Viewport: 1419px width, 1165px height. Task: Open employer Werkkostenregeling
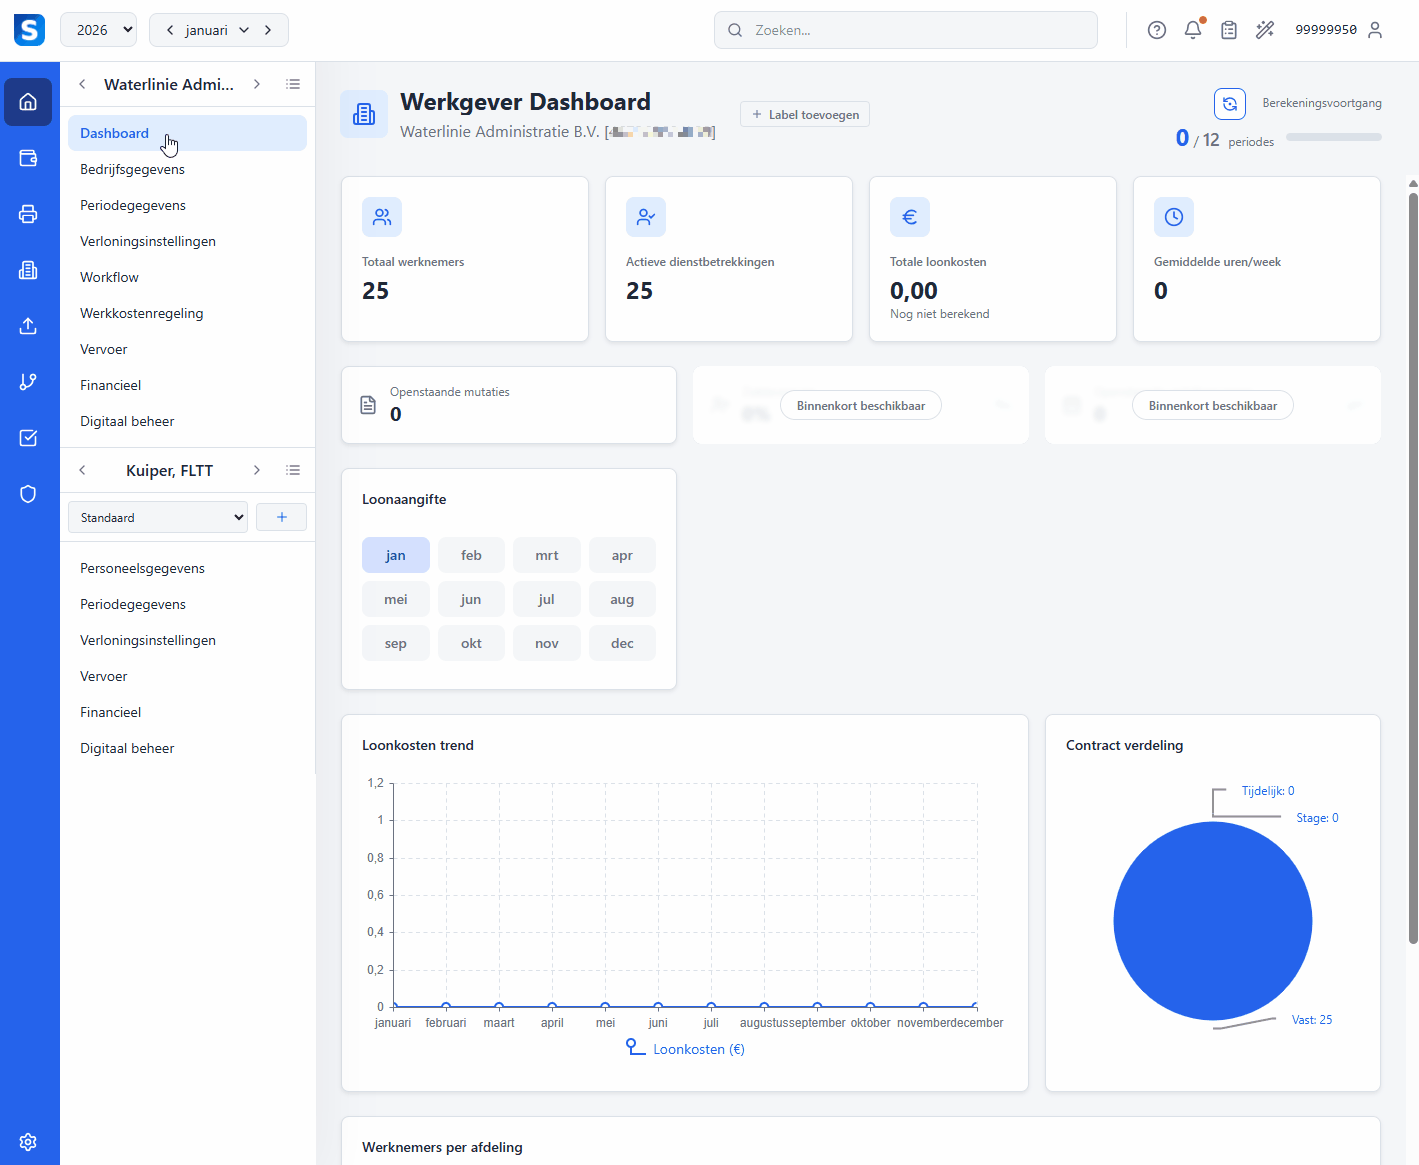coord(187,313)
